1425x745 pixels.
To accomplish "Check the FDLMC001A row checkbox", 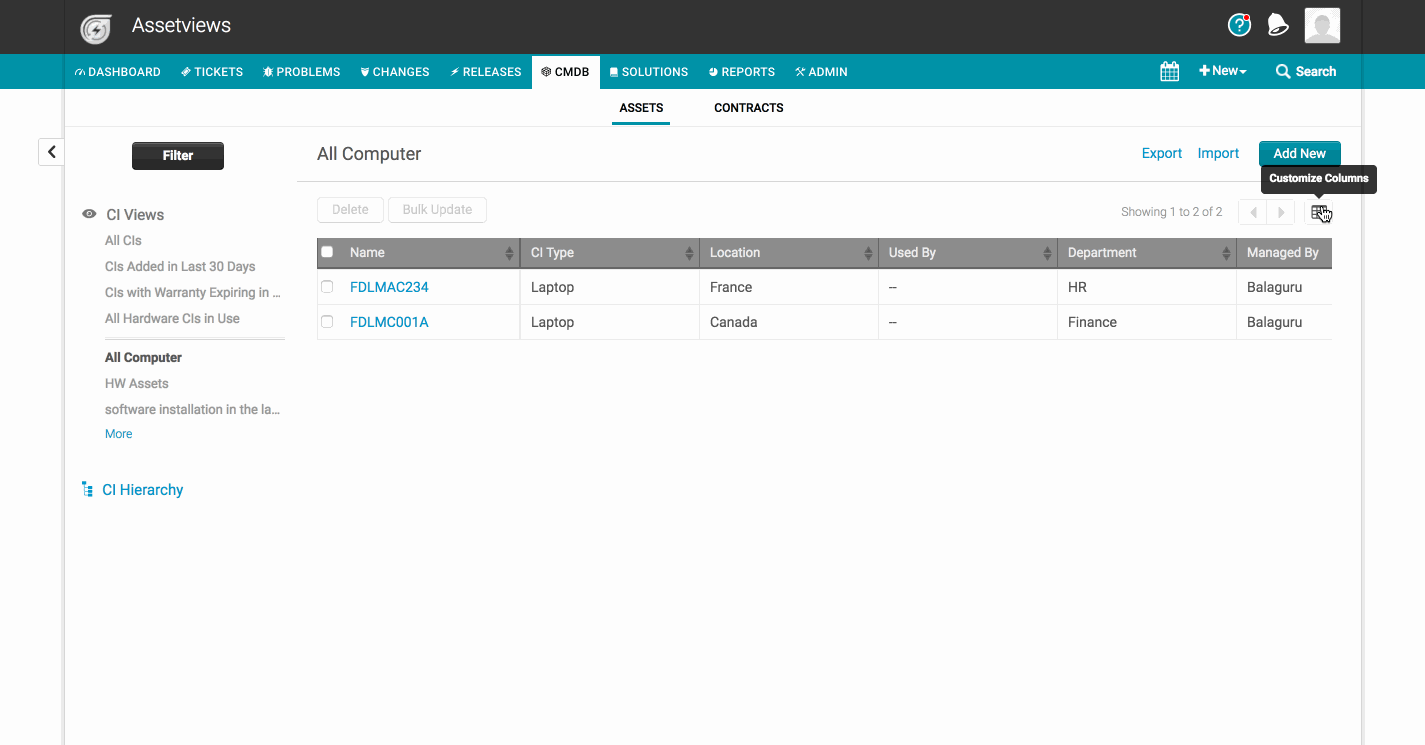I will point(327,322).
